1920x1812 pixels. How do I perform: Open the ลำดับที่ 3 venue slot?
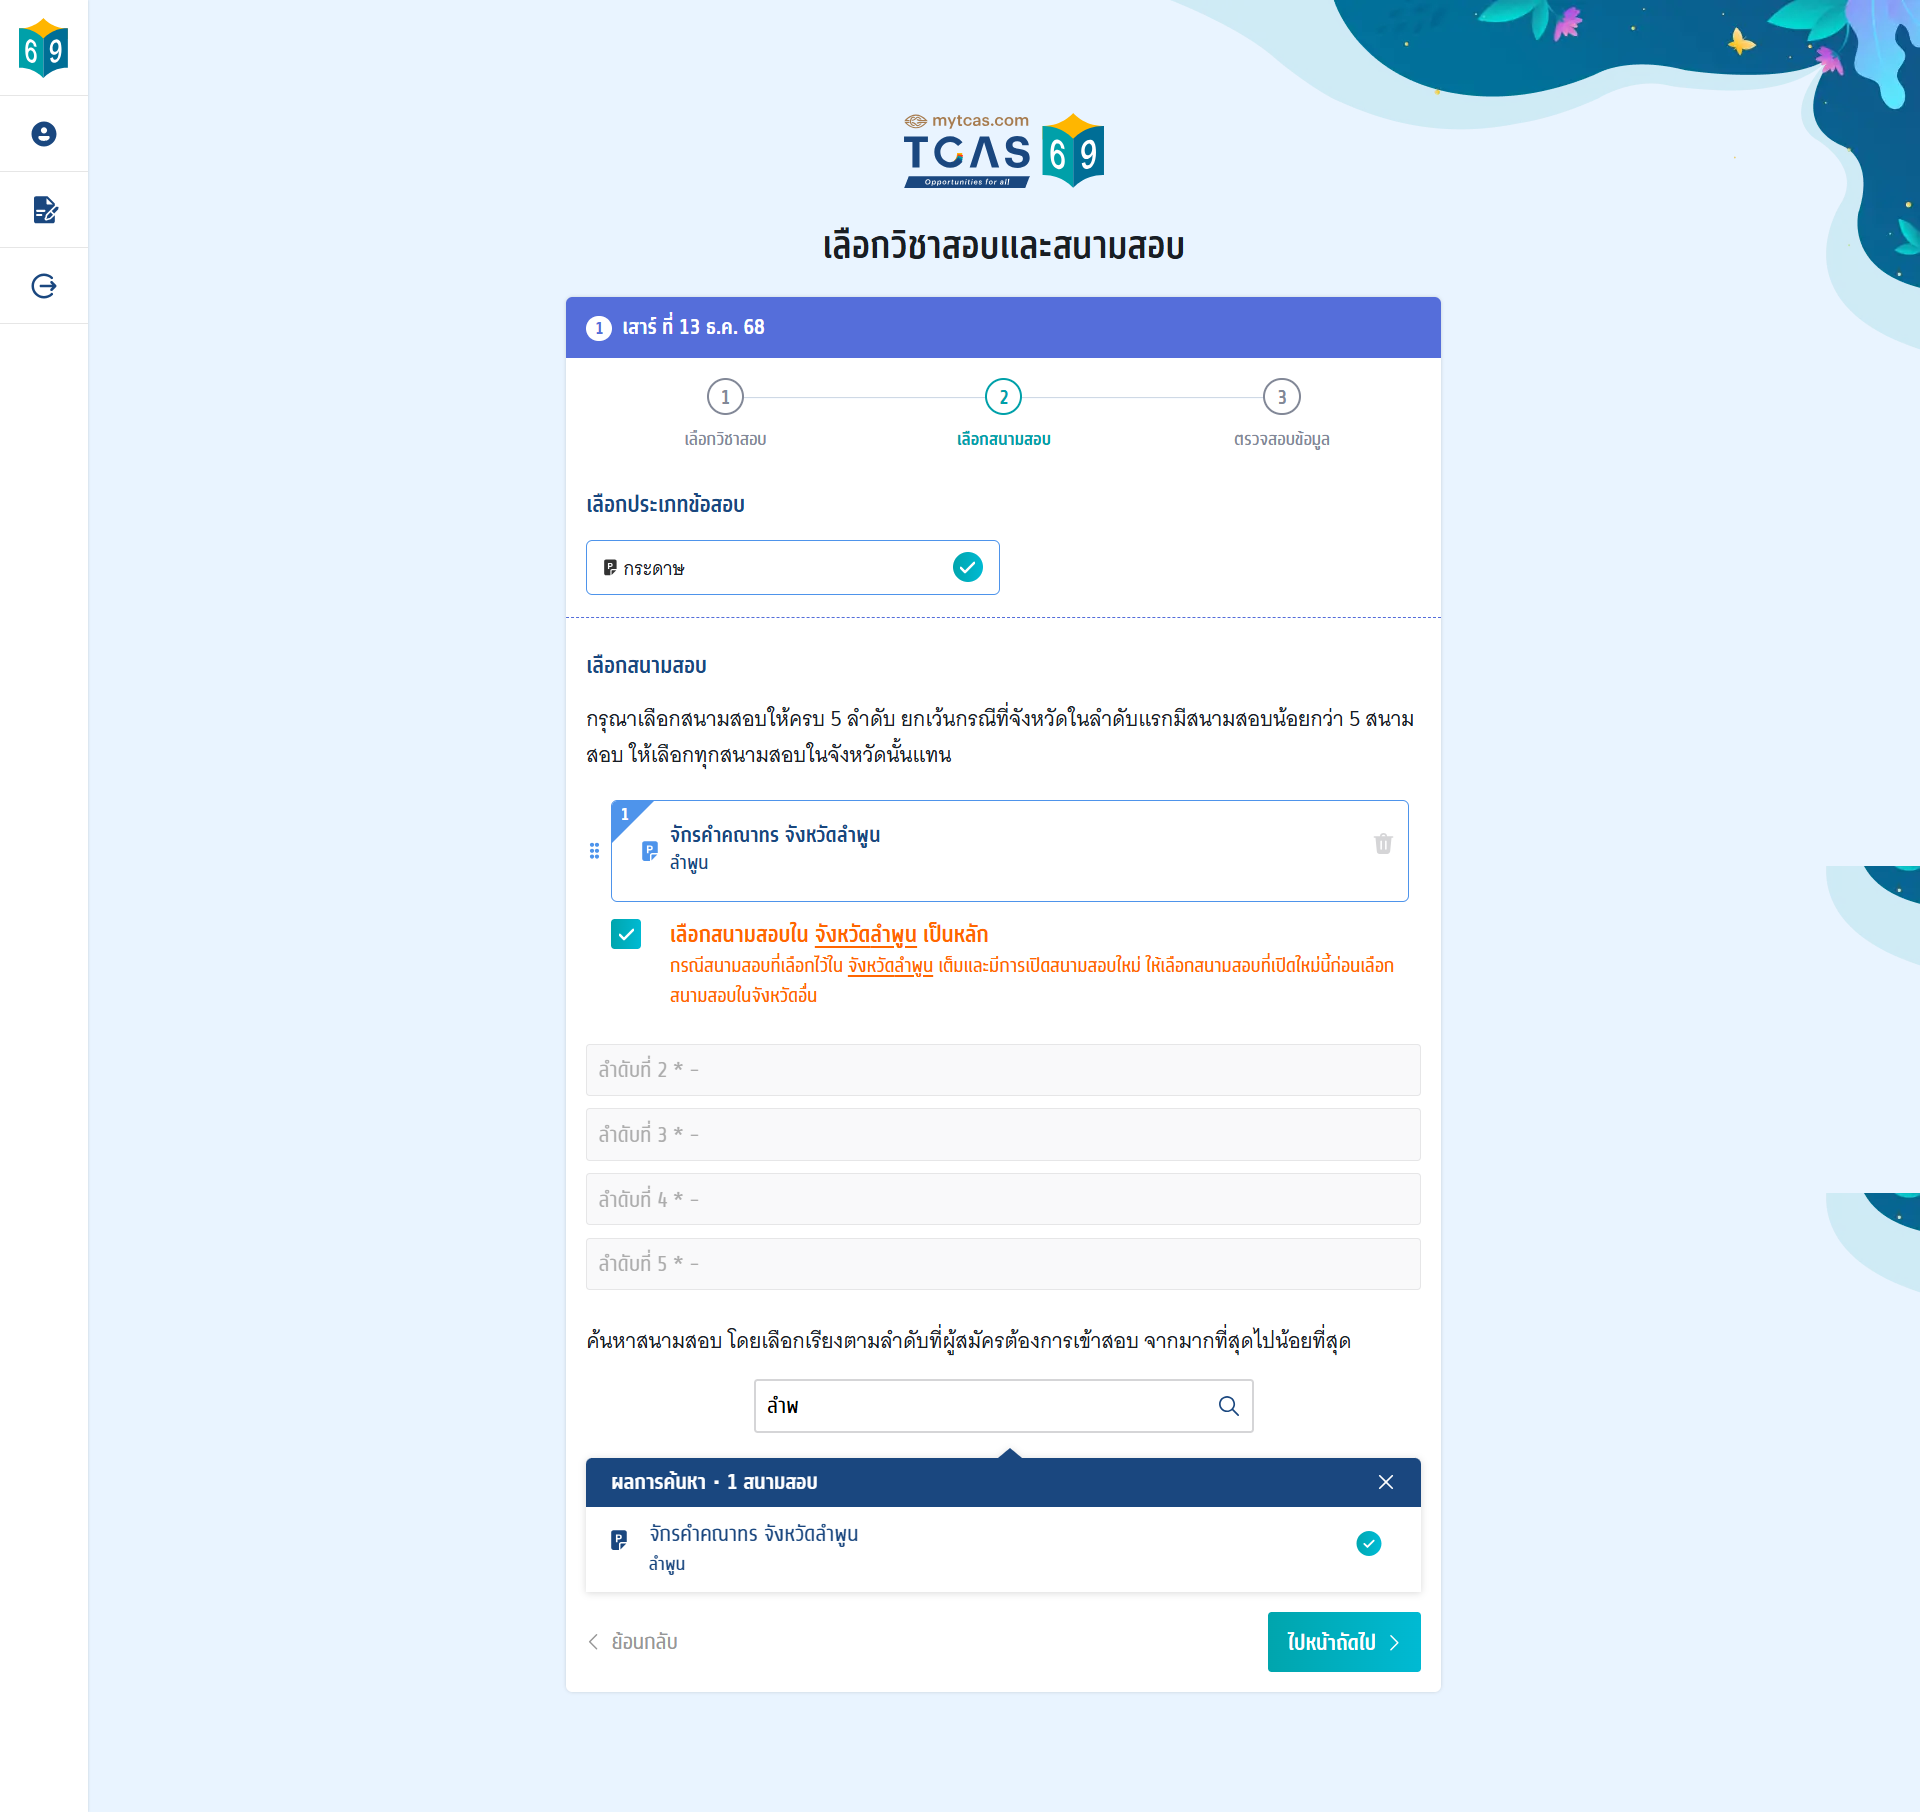coord(1003,1135)
